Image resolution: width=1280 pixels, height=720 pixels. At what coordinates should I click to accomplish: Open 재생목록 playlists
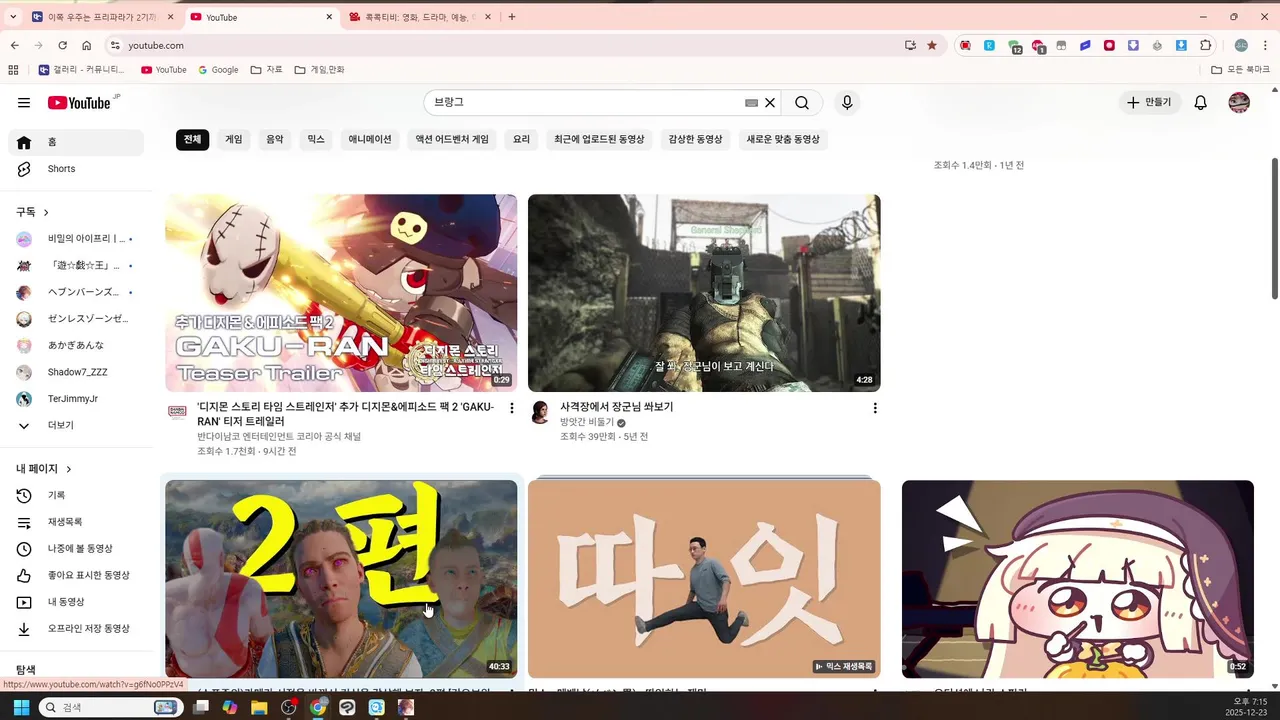[x=76, y=522]
